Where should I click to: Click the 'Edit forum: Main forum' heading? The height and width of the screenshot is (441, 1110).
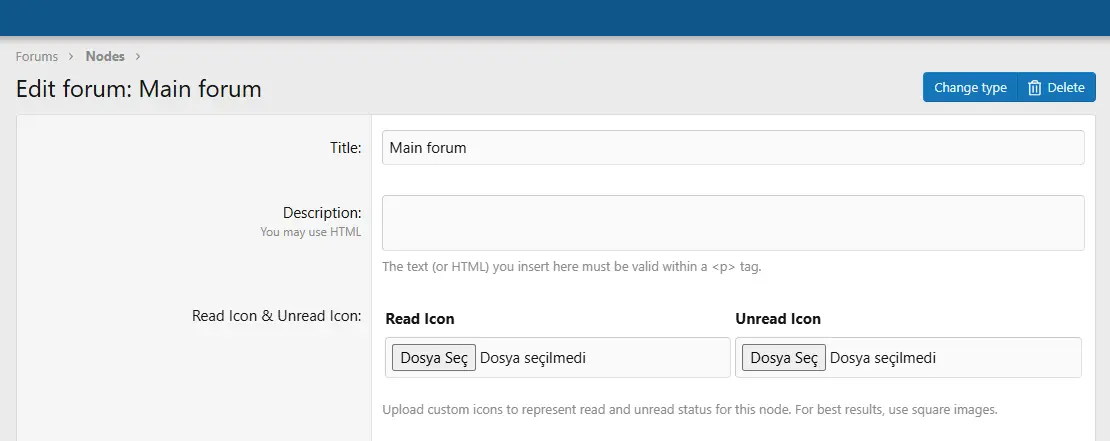pos(139,89)
